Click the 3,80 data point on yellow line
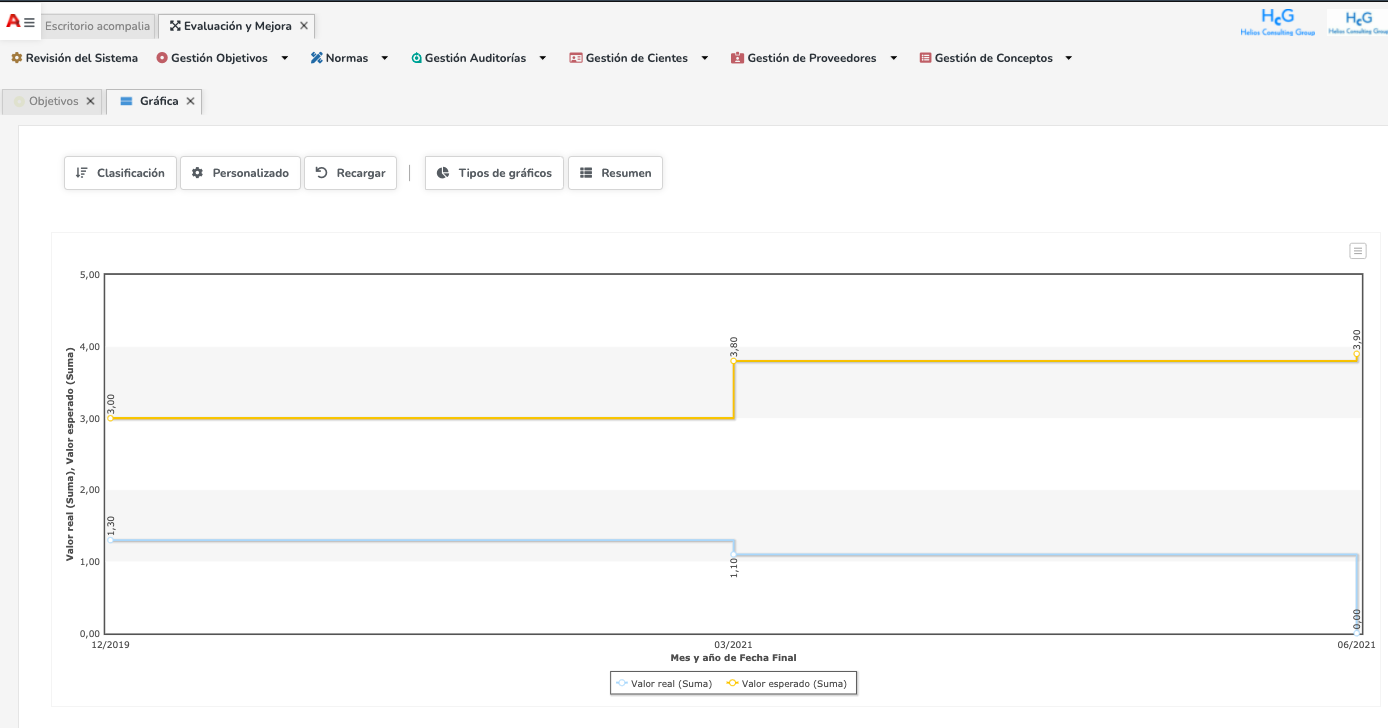1388x728 pixels. (734, 361)
